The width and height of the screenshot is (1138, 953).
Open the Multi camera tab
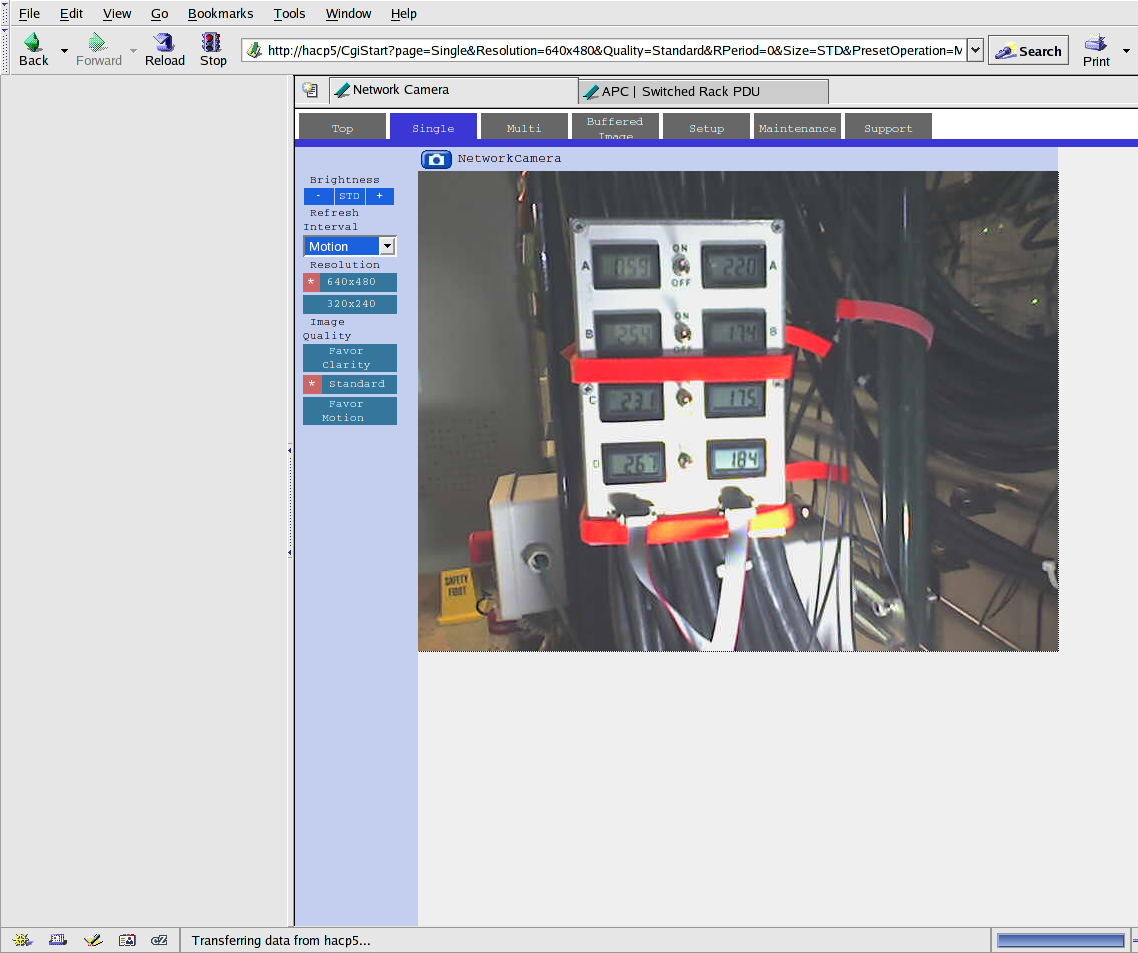tap(524, 127)
